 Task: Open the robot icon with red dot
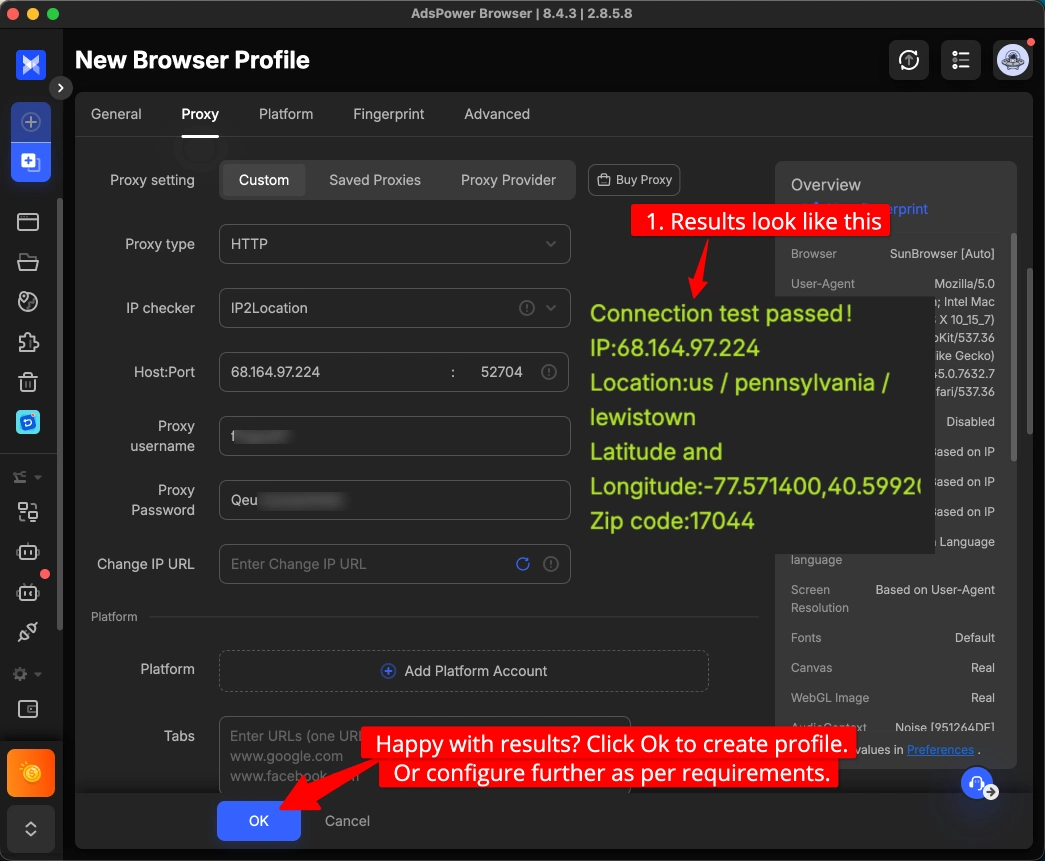pos(28,592)
